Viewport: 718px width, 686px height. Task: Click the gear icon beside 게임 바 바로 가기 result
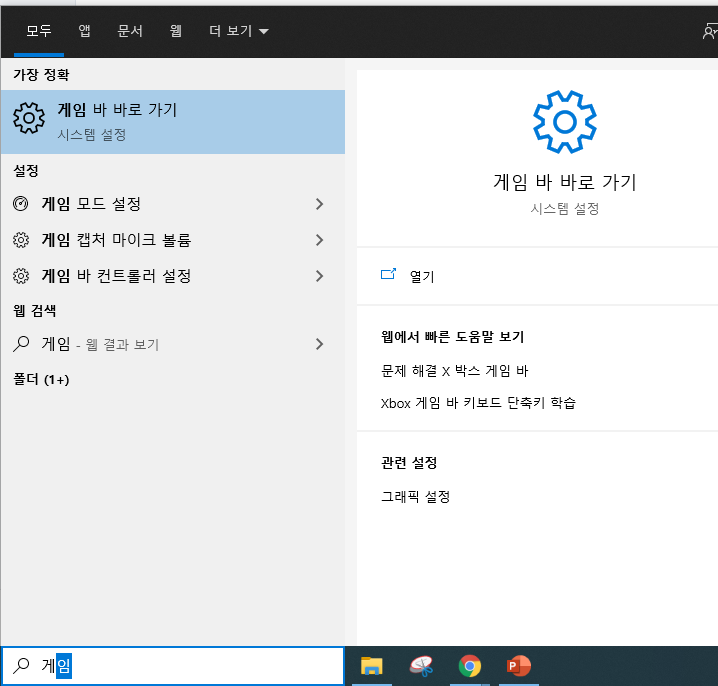click(29, 118)
